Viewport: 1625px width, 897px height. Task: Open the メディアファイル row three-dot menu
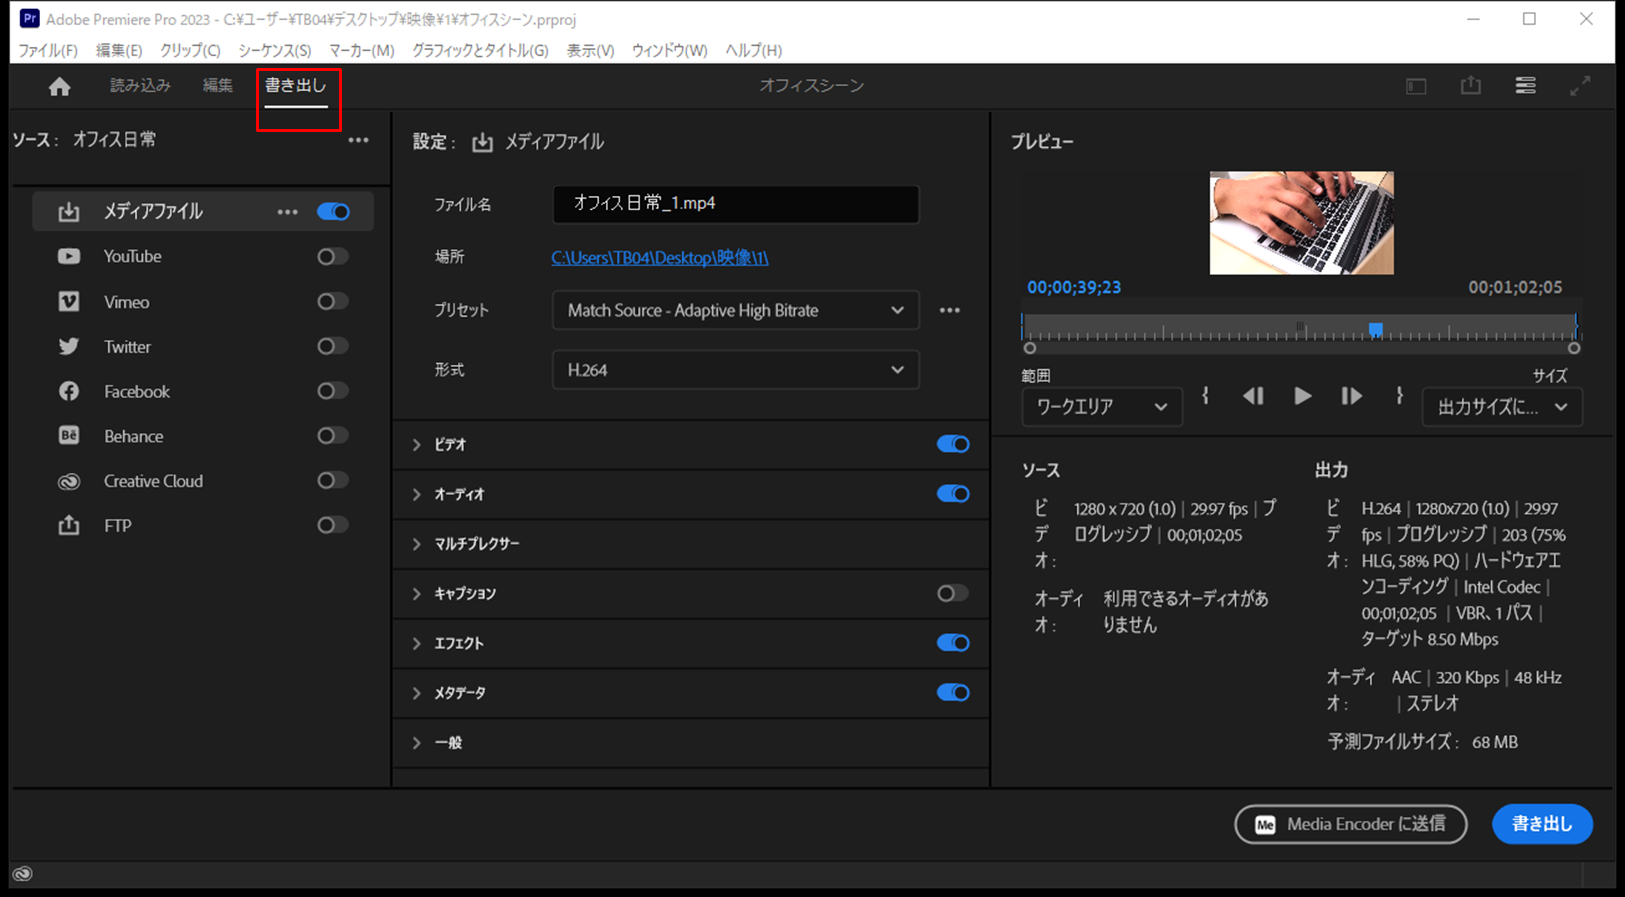pyautogui.click(x=288, y=212)
